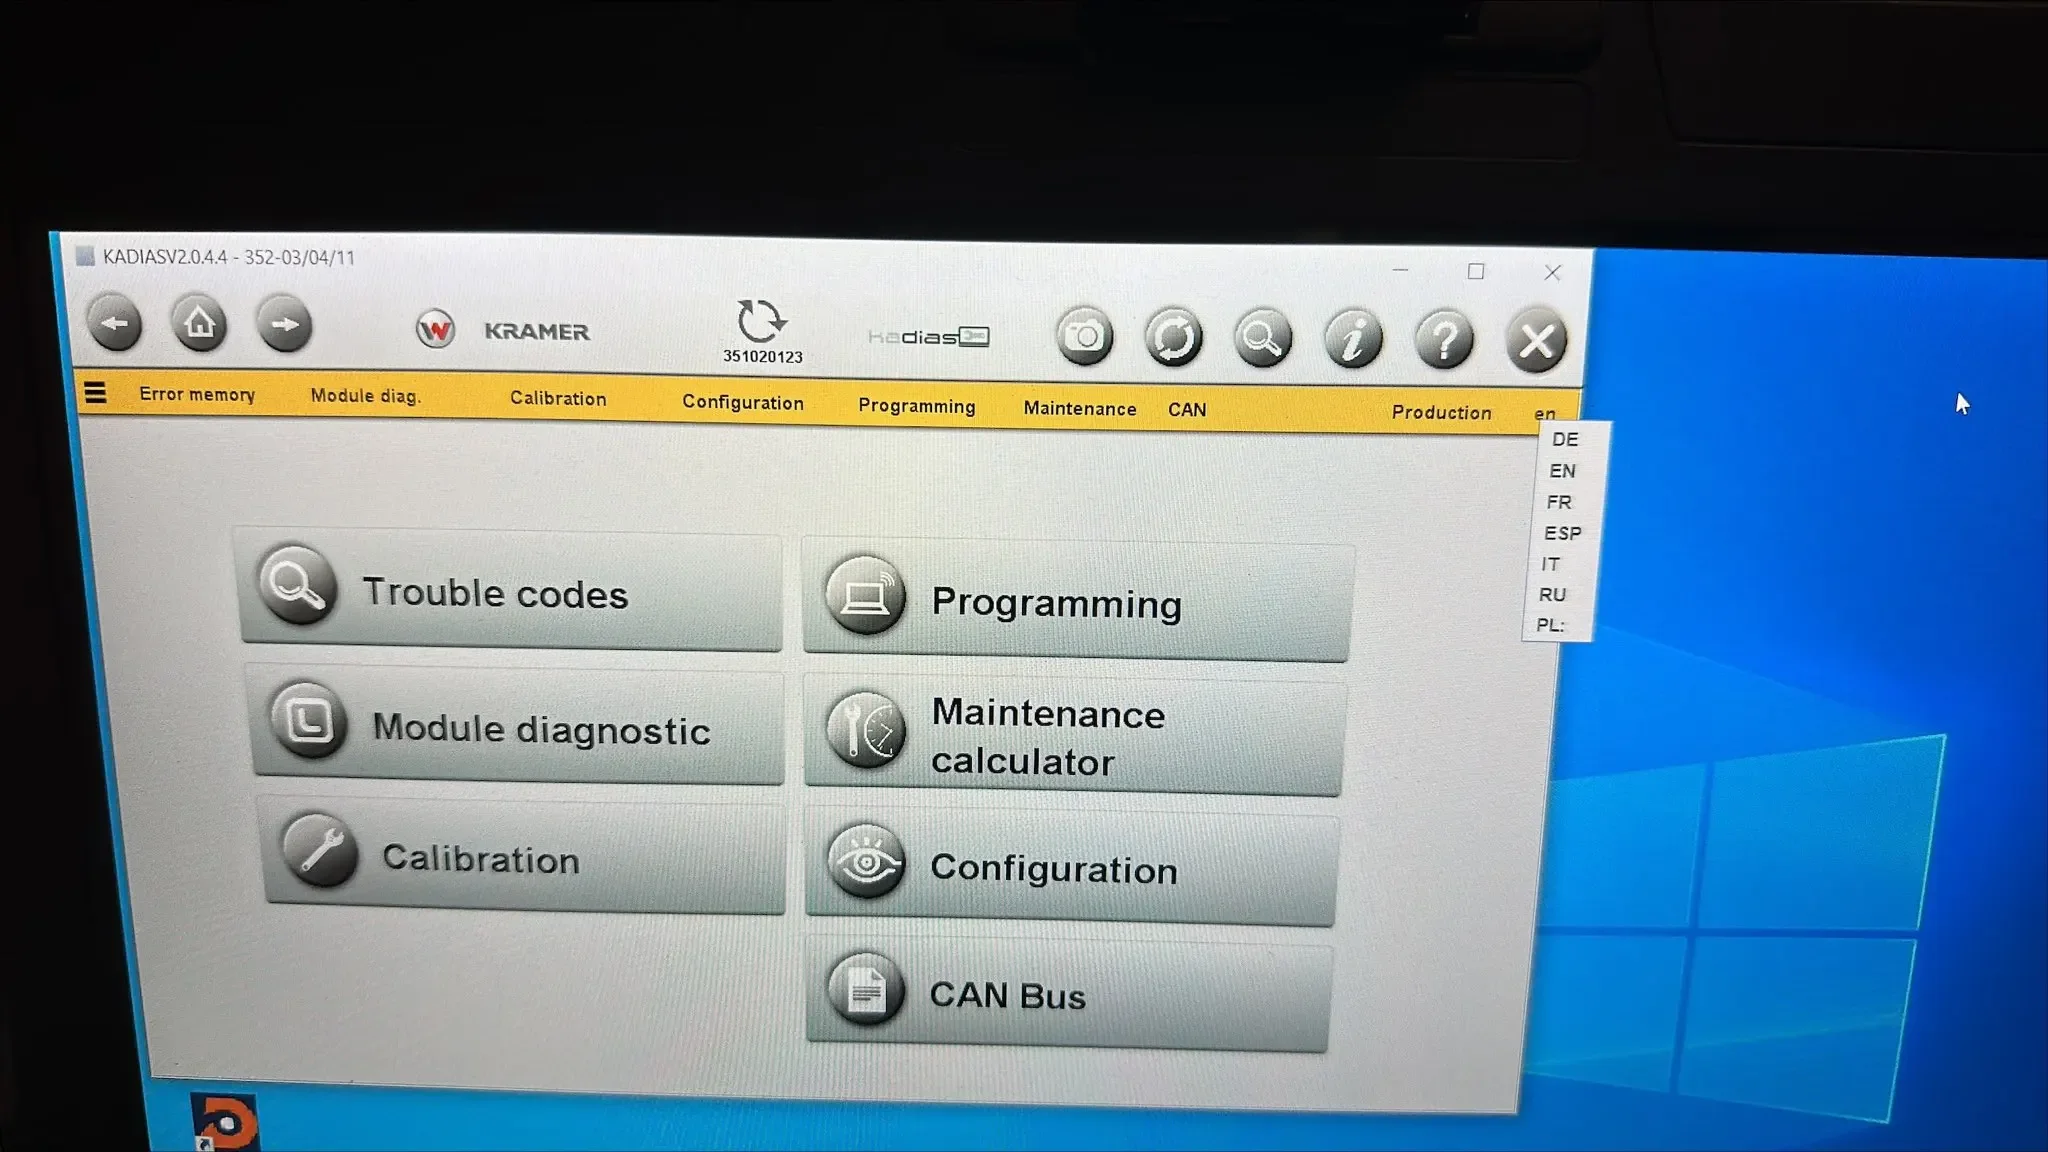Open the large Programming tile
The width and height of the screenshot is (2048, 1152).
pos(1077,600)
